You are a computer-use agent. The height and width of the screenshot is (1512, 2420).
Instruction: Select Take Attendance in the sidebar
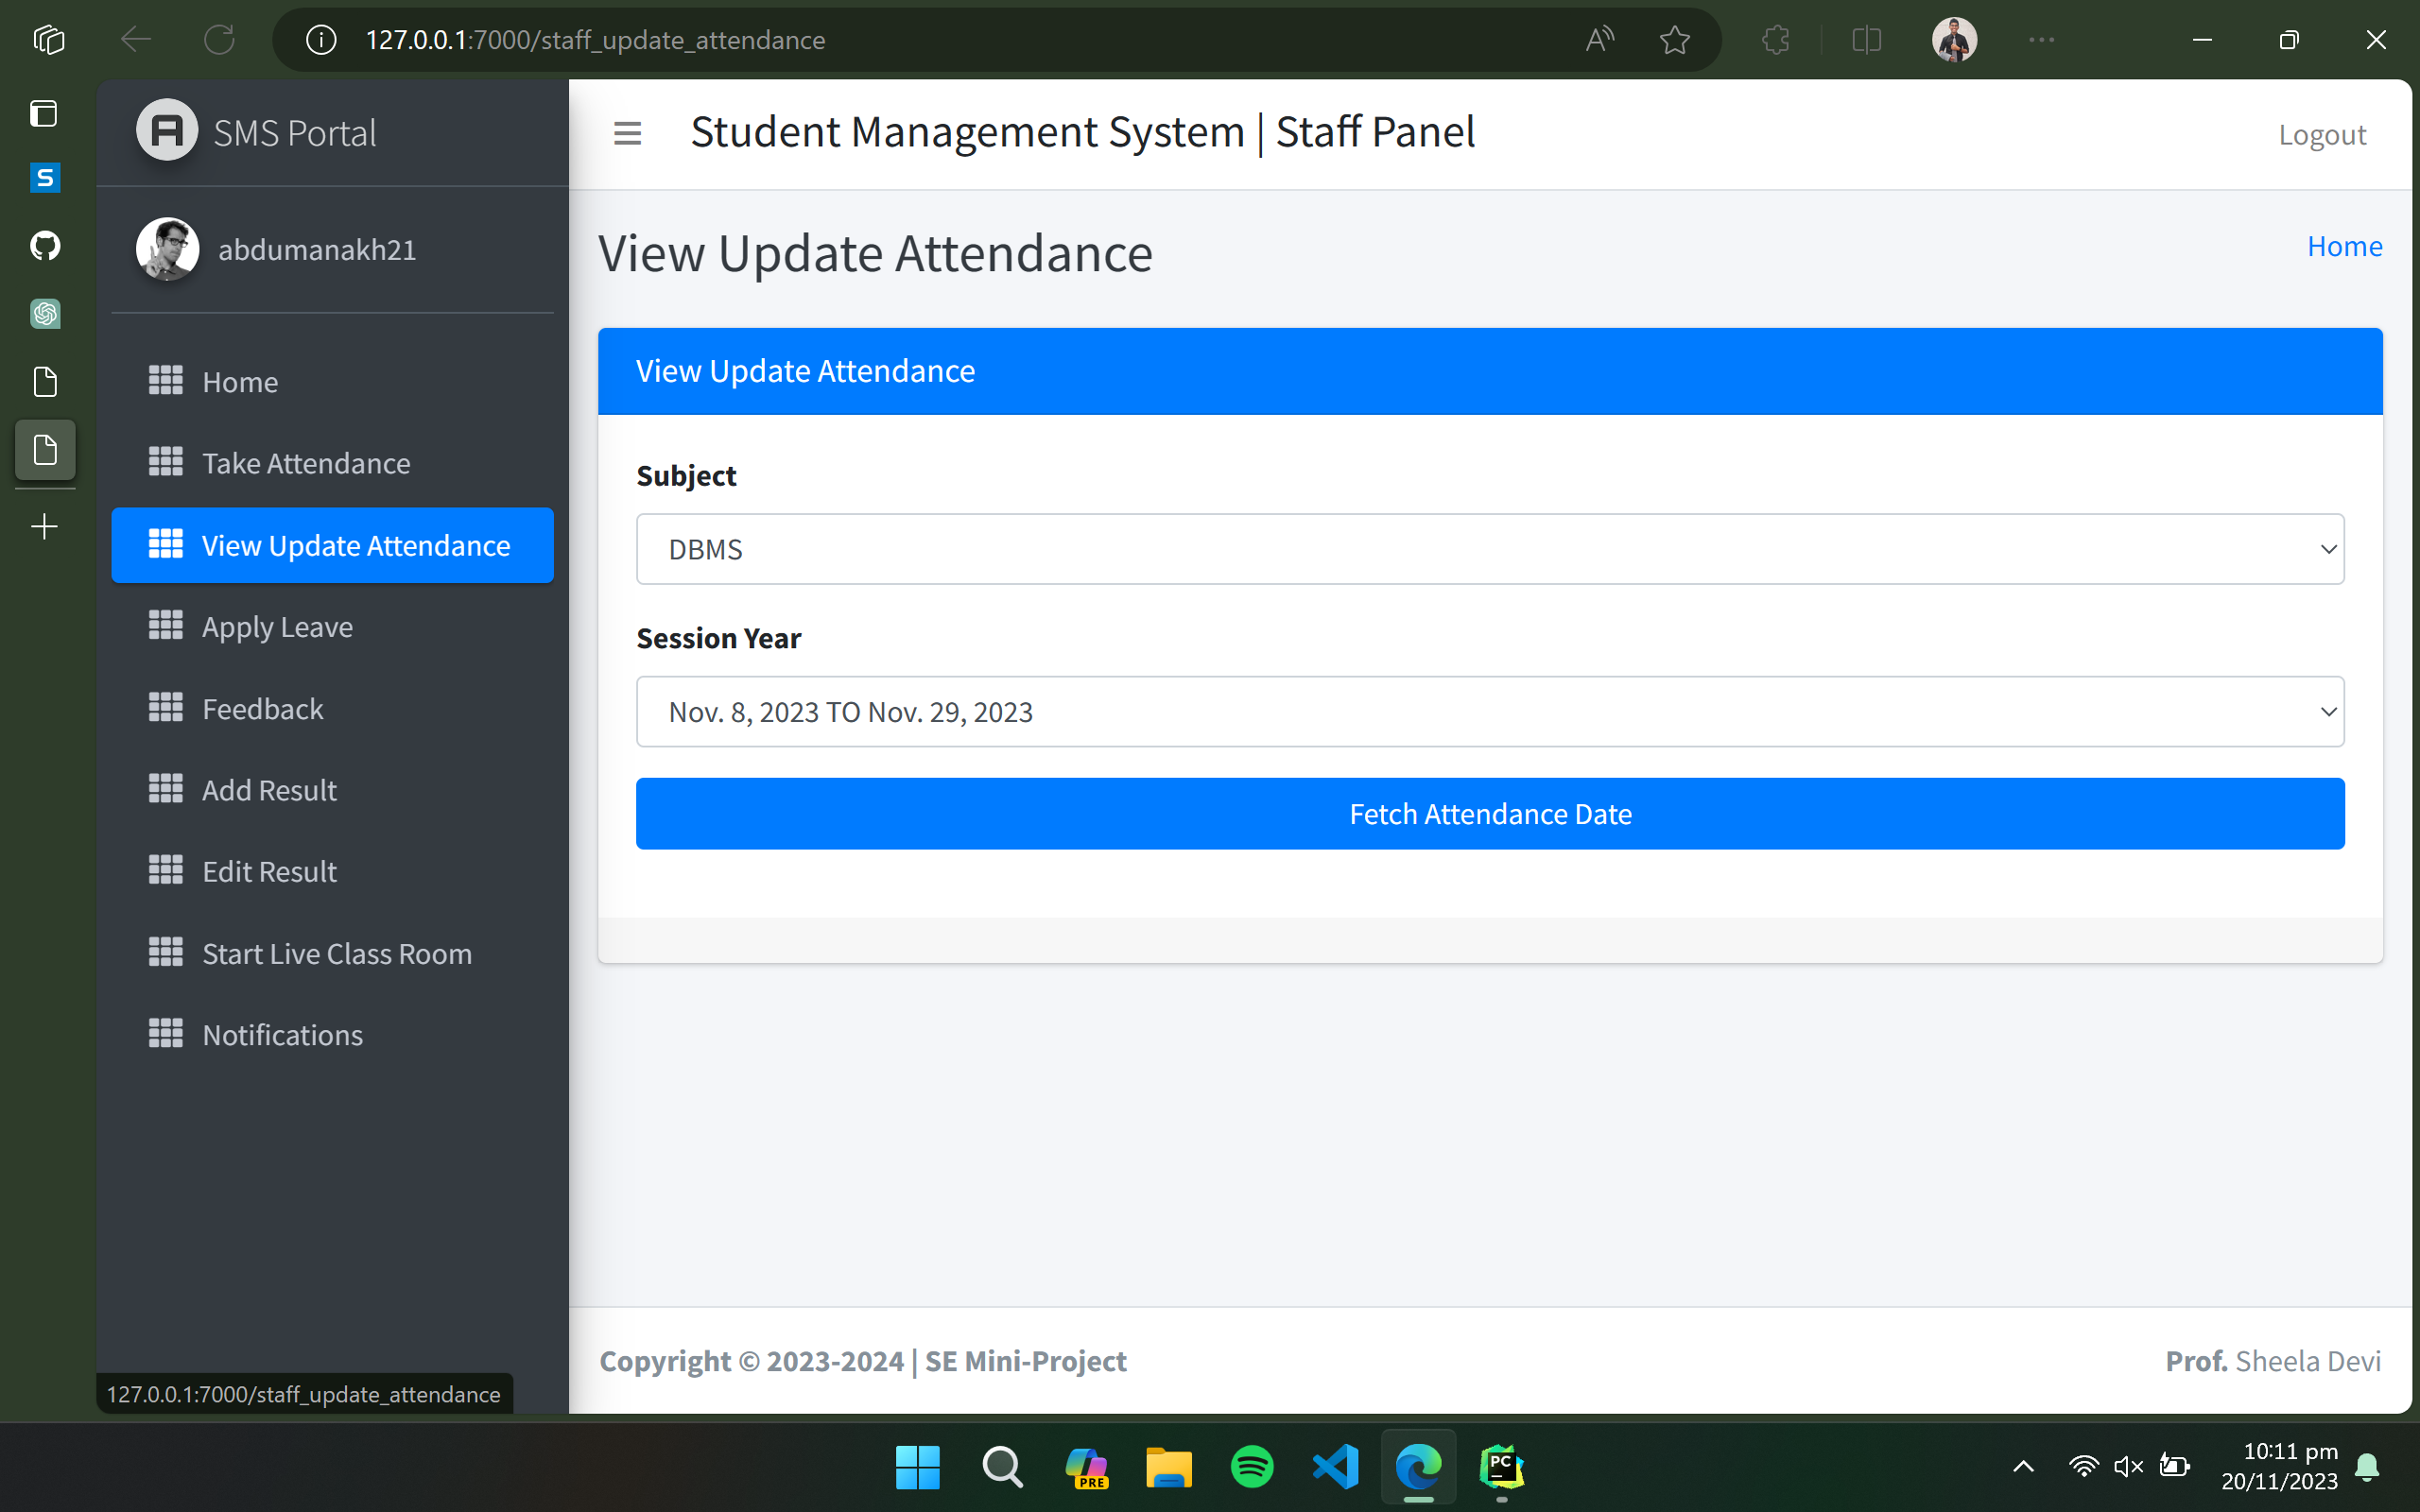306,463
